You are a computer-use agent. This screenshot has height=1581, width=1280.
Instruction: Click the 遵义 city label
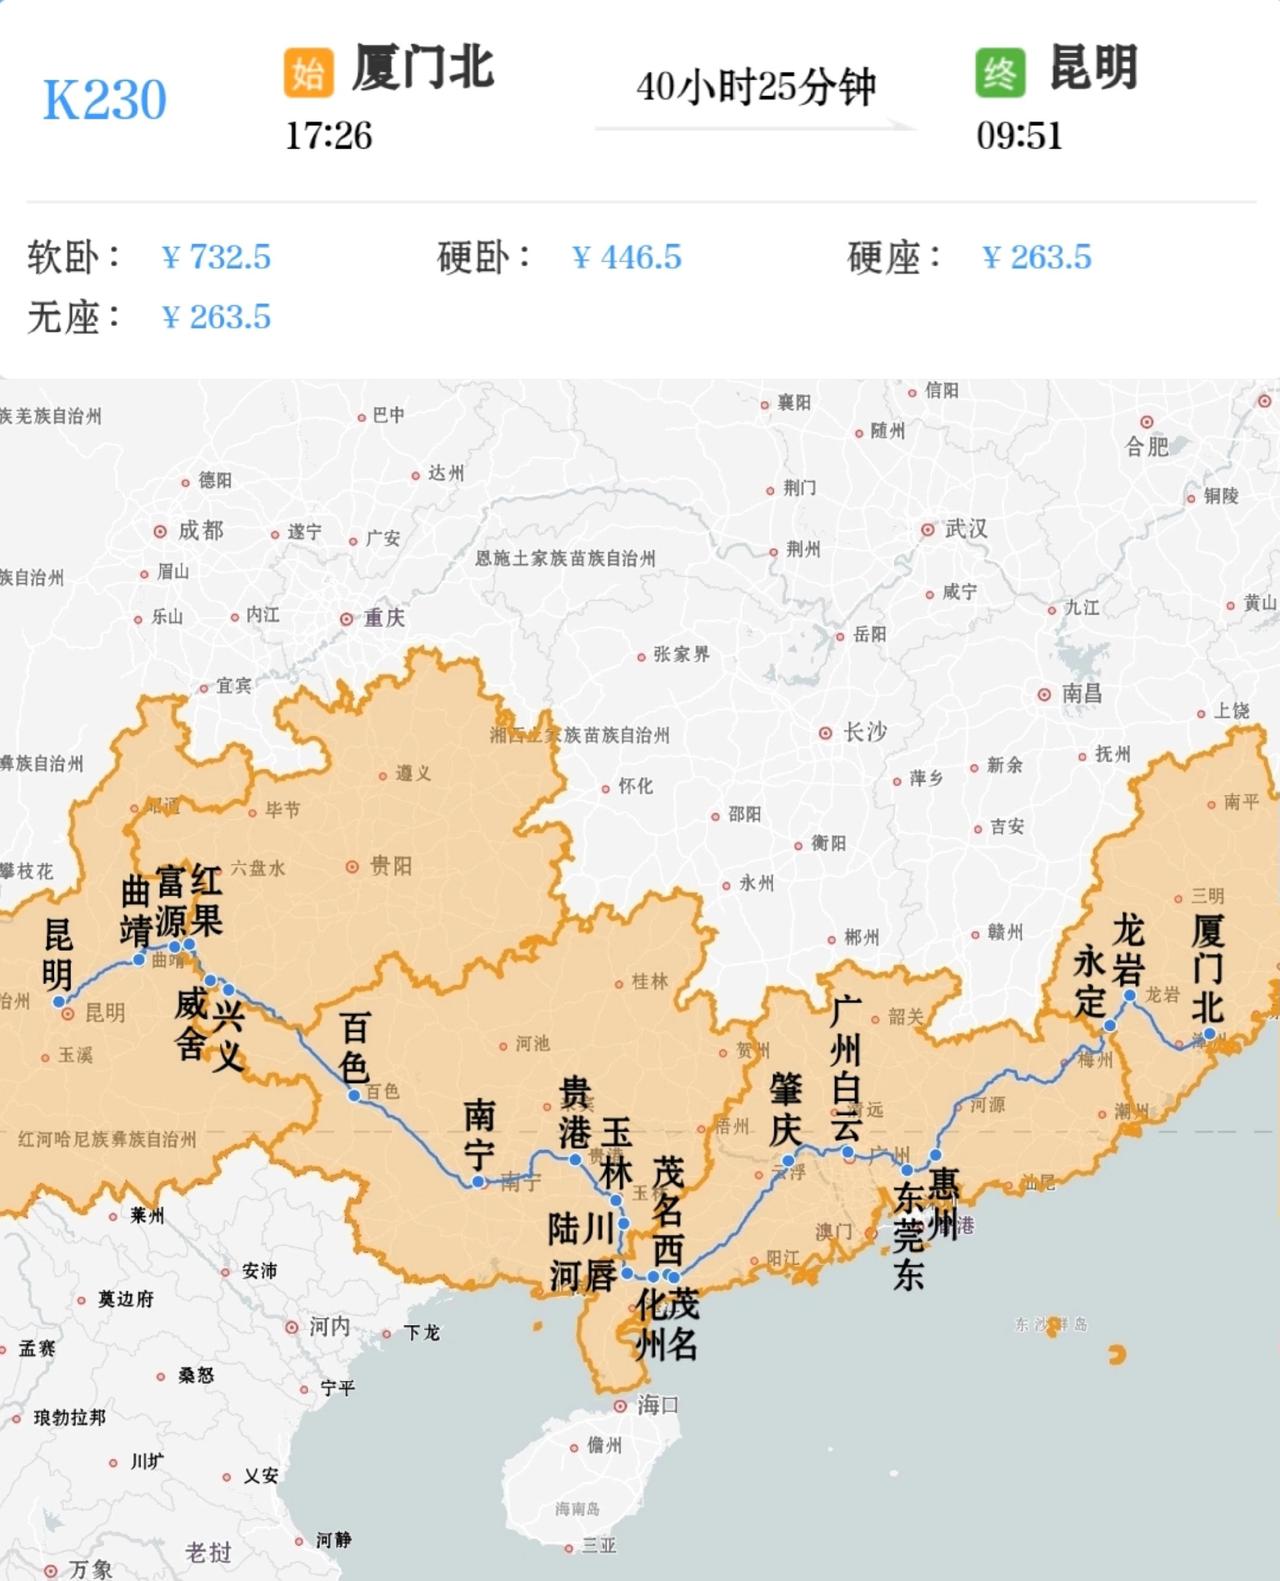[x=413, y=774]
